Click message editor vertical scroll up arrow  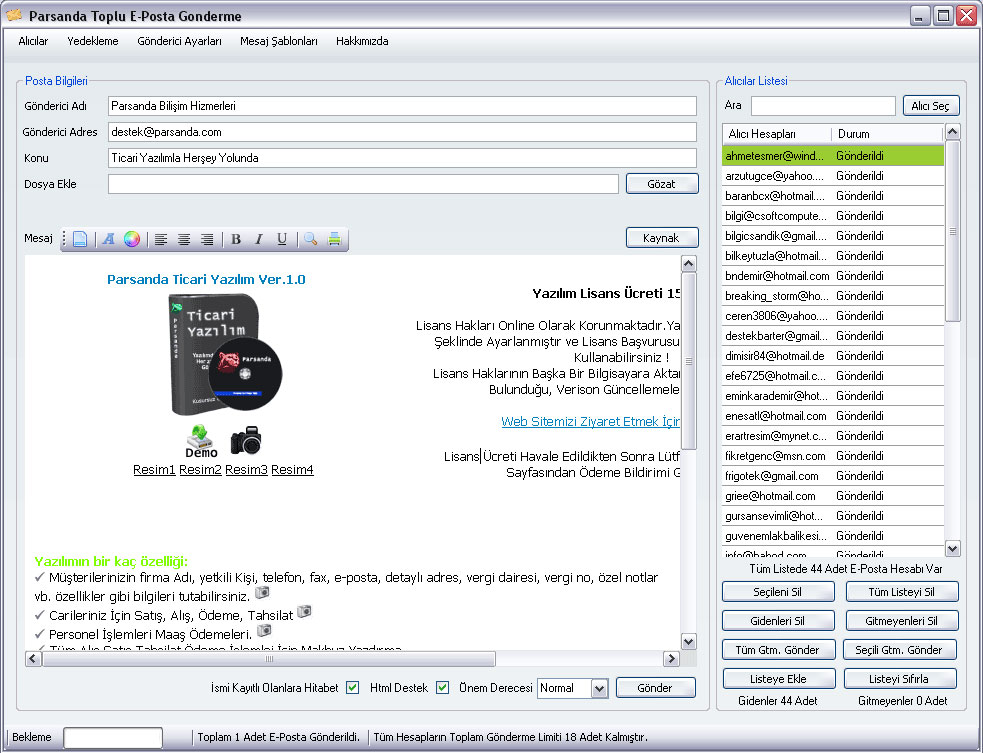688,264
